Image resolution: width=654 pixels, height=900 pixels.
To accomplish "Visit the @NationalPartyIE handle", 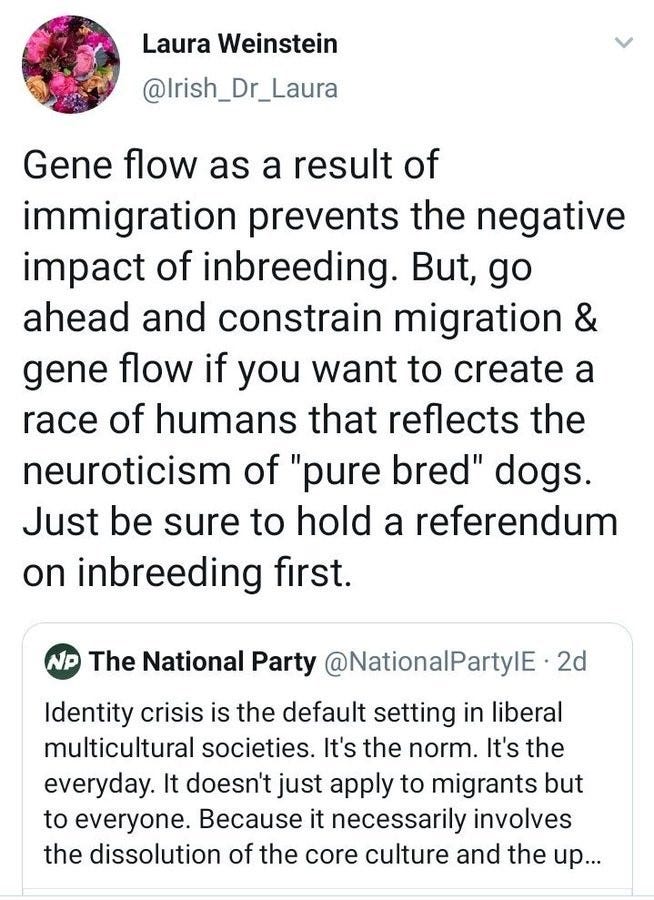I will pyautogui.click(x=430, y=662).
